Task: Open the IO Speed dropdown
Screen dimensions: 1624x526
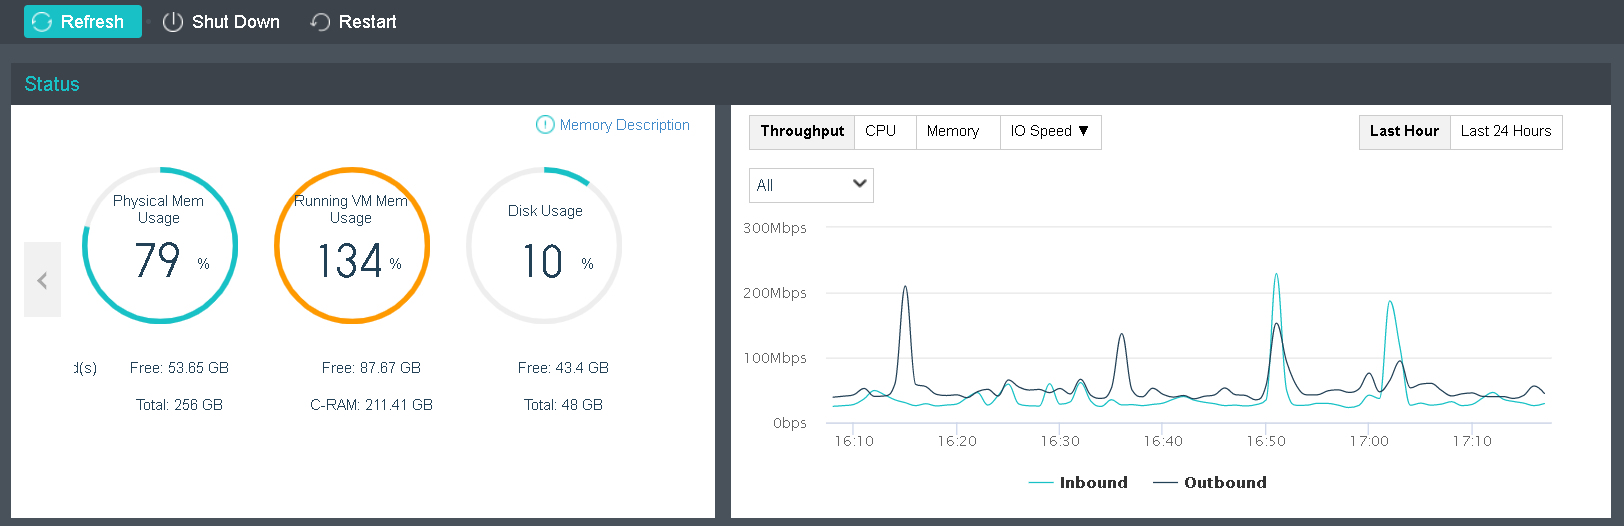Action: coord(1050,132)
